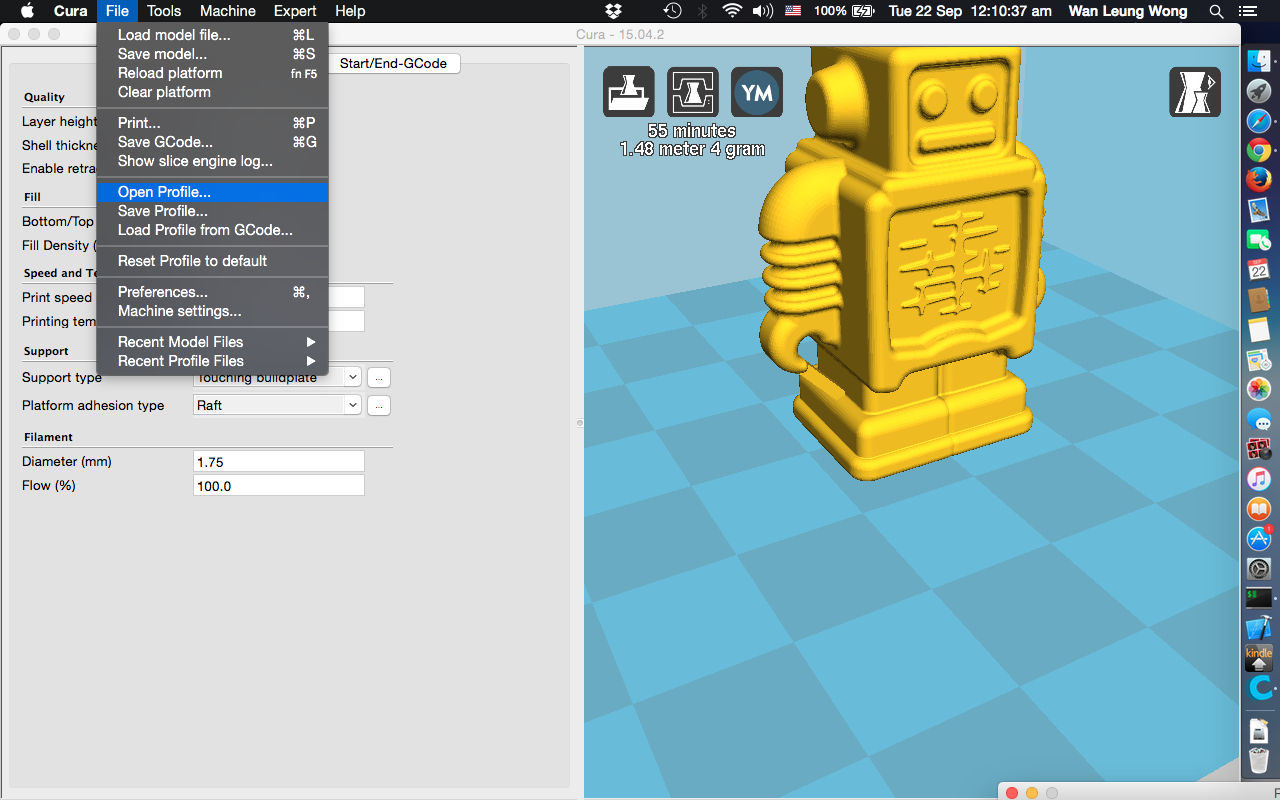Open Machine settings... menu item
Image resolution: width=1280 pixels, height=800 pixels.
click(x=212, y=311)
